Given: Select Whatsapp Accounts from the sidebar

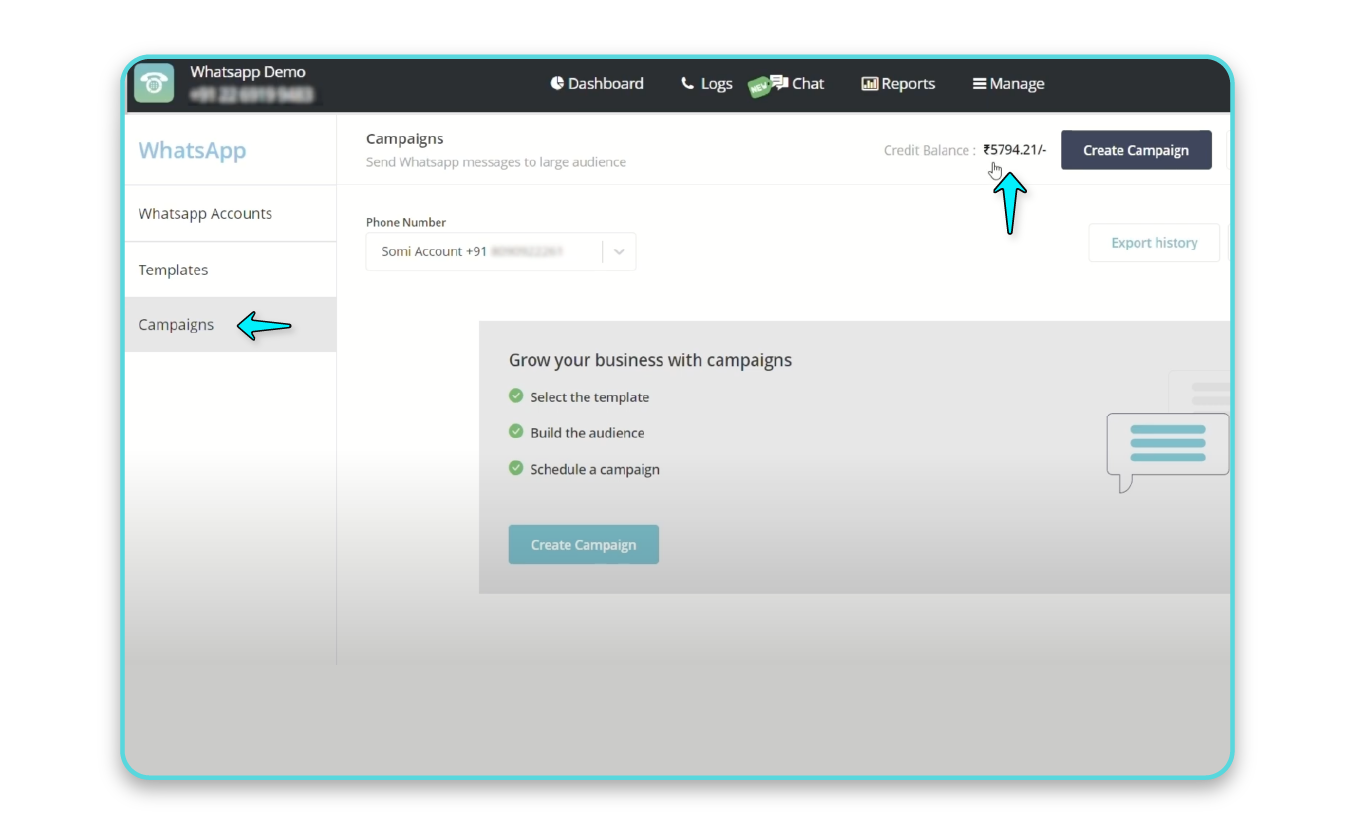Looking at the screenshot, I should coord(205,213).
